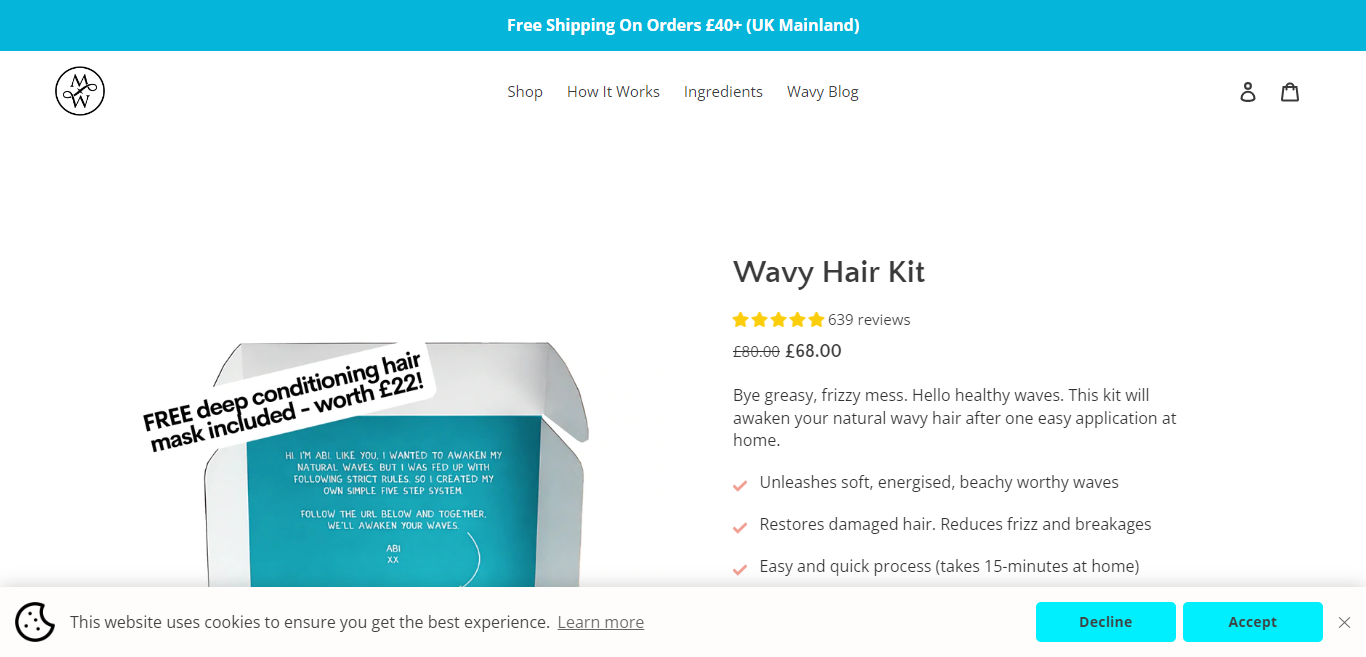This screenshot has height=657, width=1366.
Task: Click the cookie icon in the banner
Action: click(x=35, y=622)
